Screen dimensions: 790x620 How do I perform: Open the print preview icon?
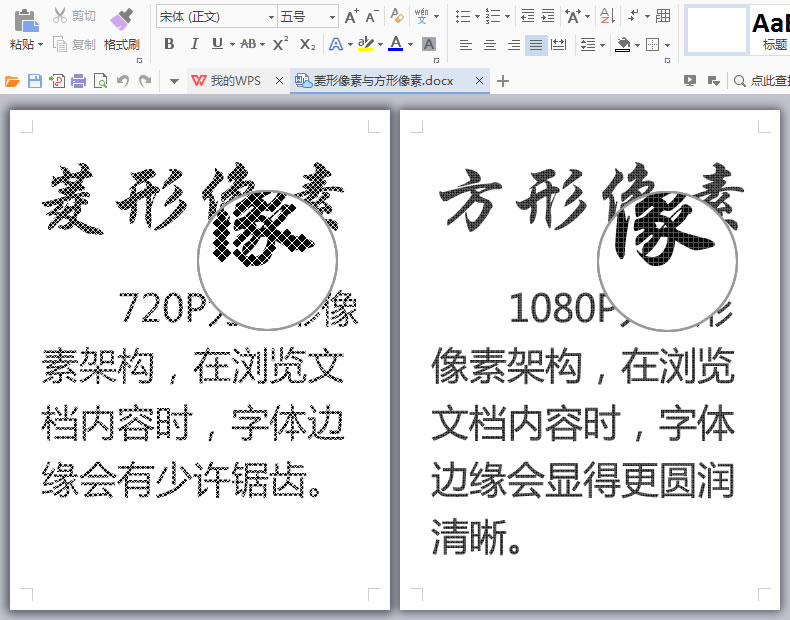coord(100,81)
